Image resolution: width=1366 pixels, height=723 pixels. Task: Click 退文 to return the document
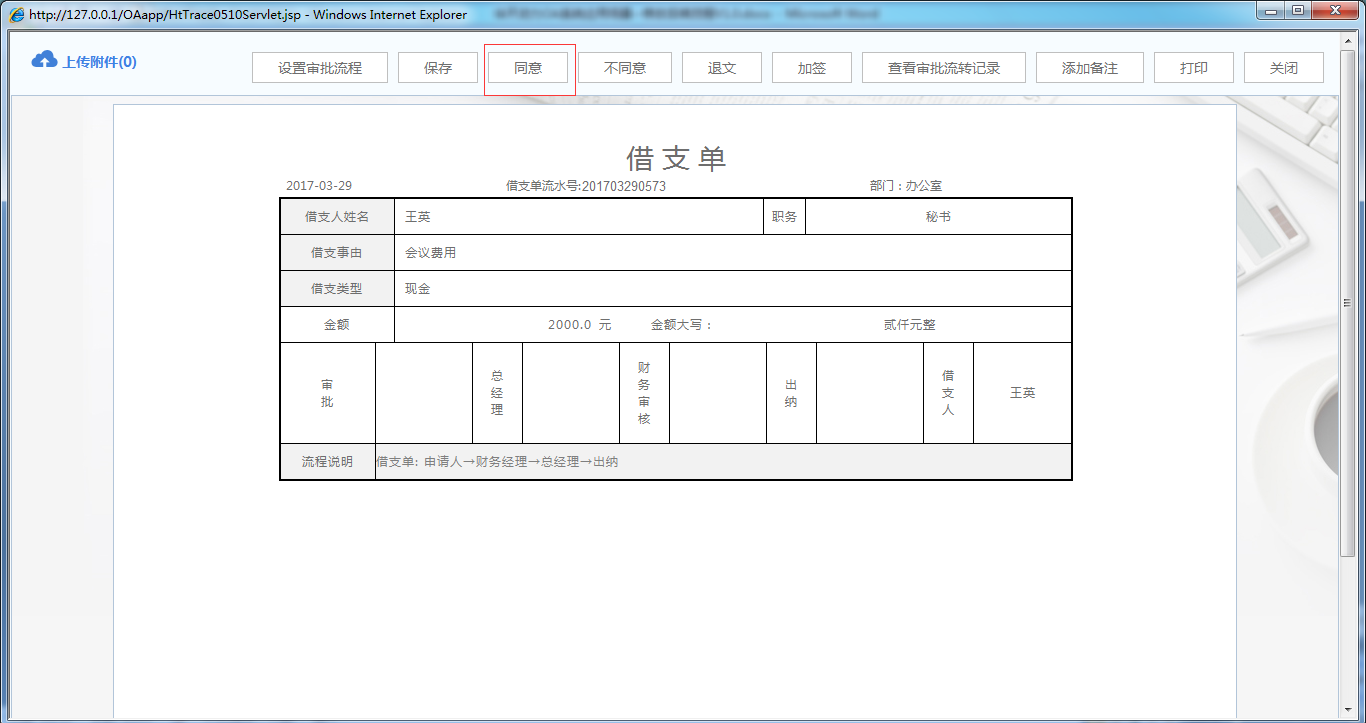(x=721, y=67)
